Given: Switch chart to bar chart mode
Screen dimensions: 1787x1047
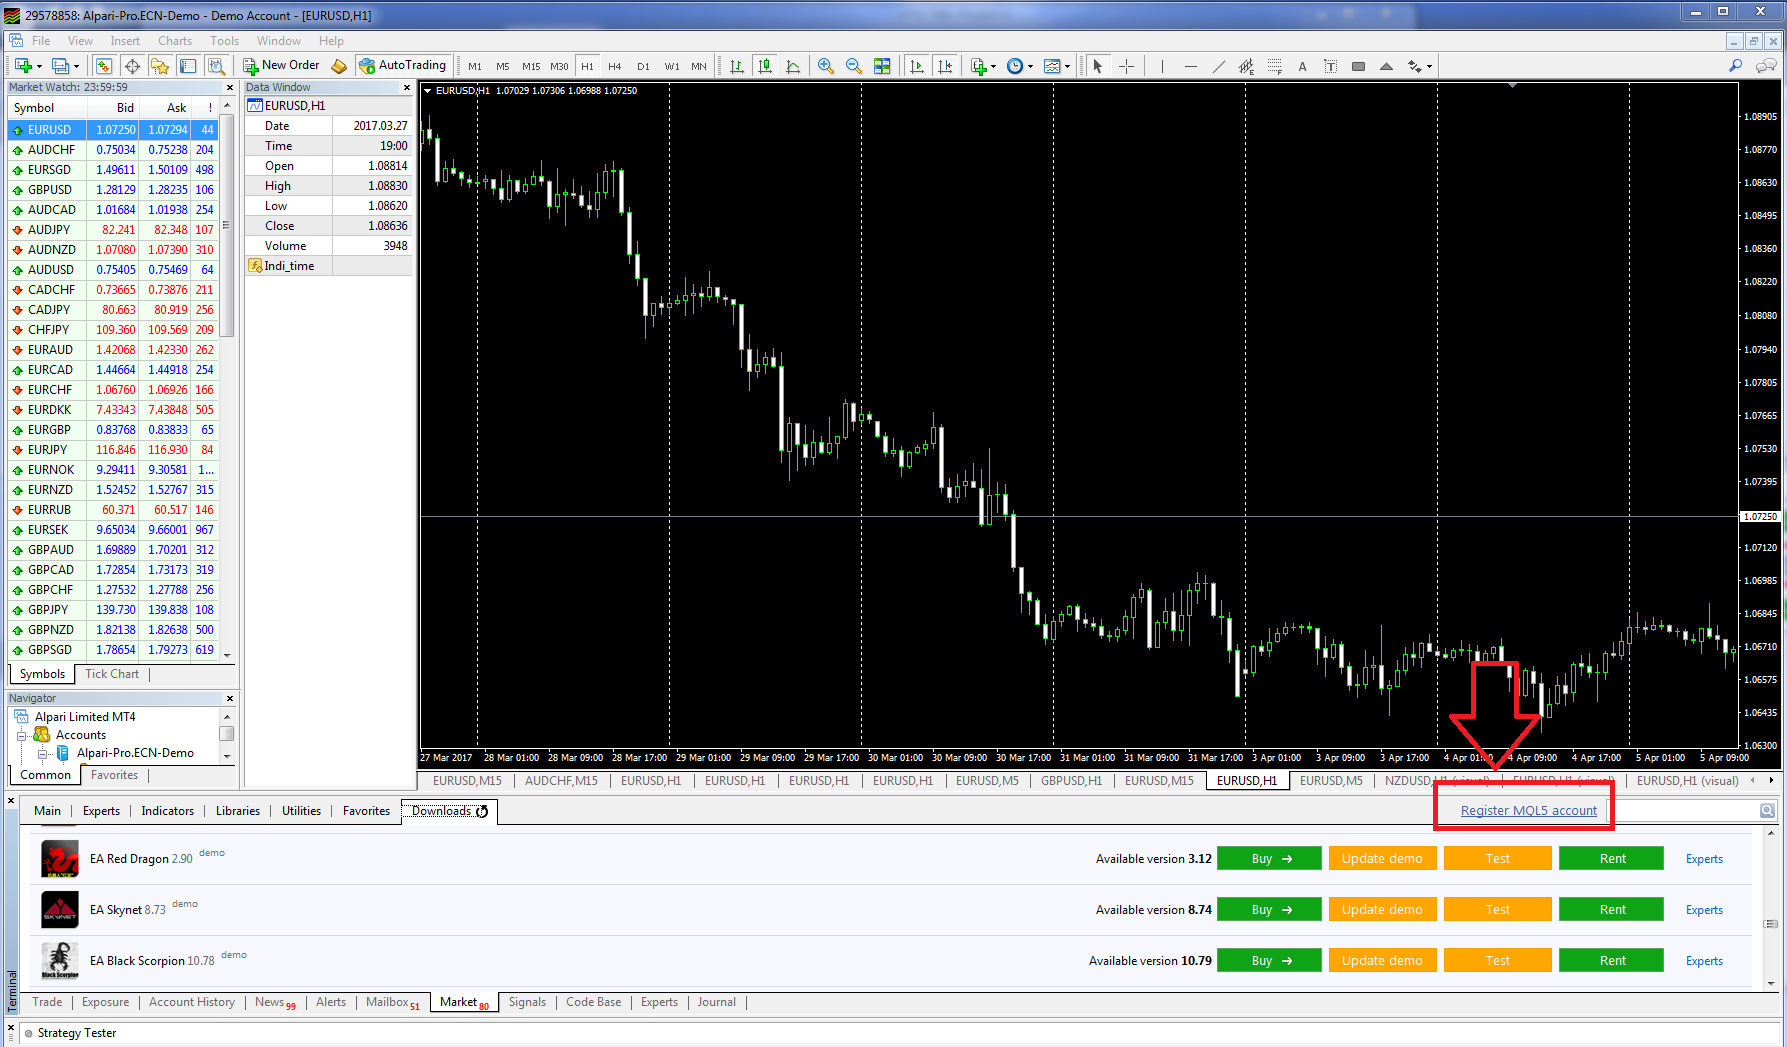Looking at the screenshot, I should tap(737, 66).
